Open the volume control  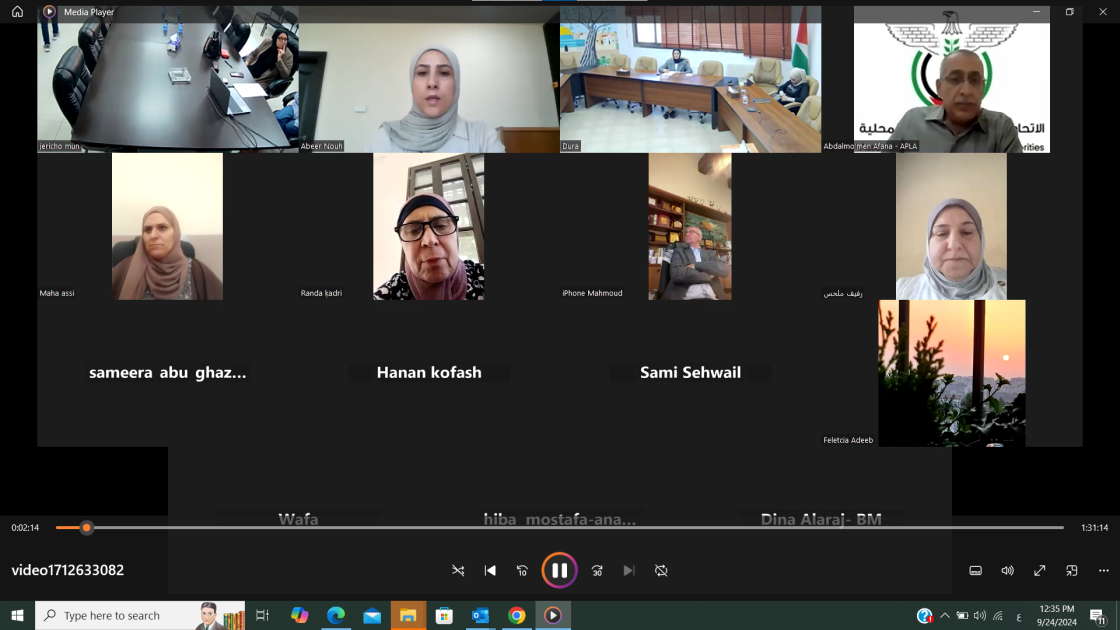(1007, 570)
